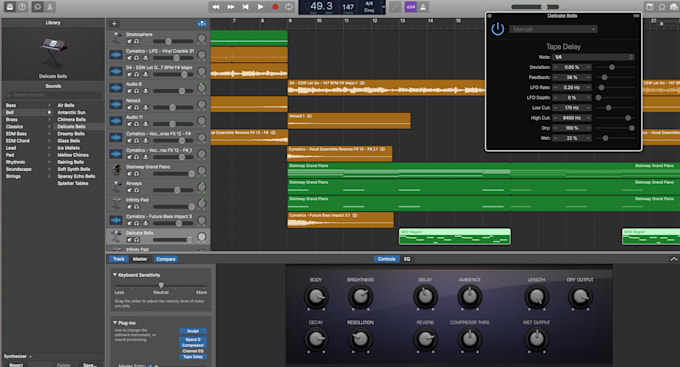
Task: Go to the beginning of the project
Action: pyautogui.click(x=245, y=7)
